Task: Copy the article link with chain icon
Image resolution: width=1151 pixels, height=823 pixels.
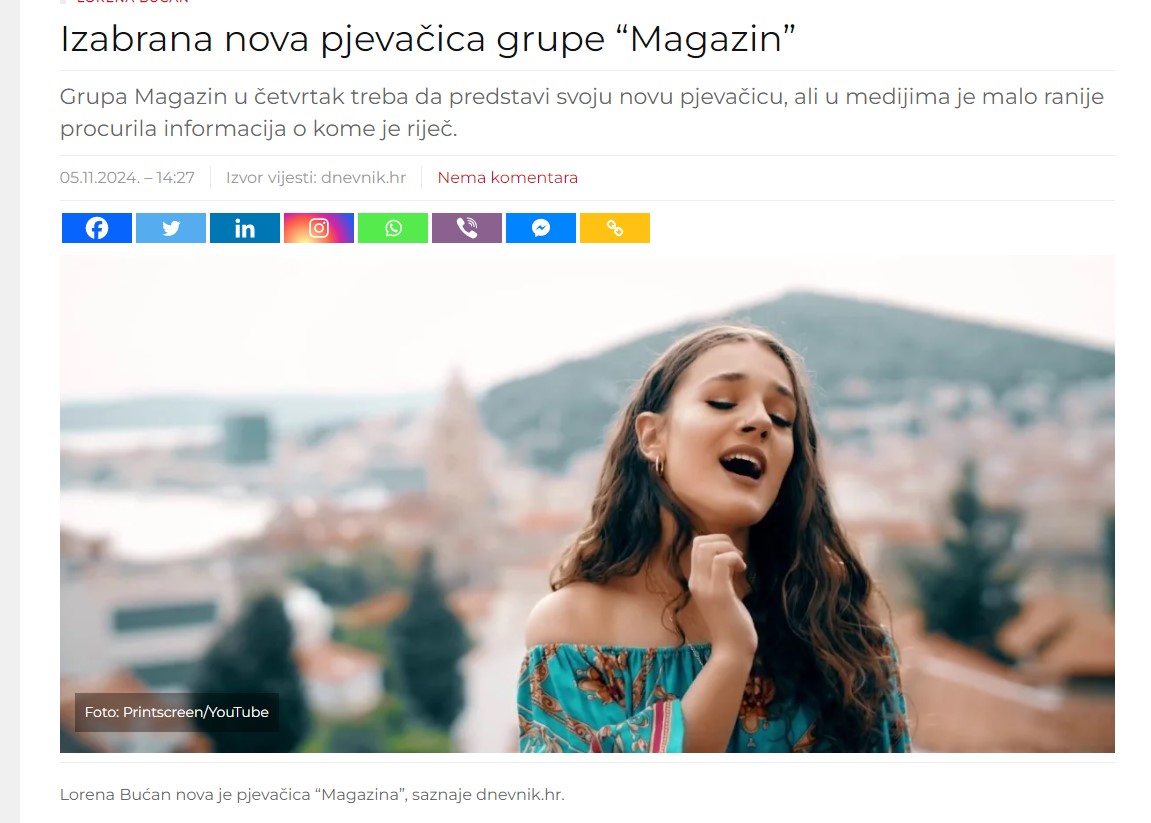Action: (x=615, y=228)
